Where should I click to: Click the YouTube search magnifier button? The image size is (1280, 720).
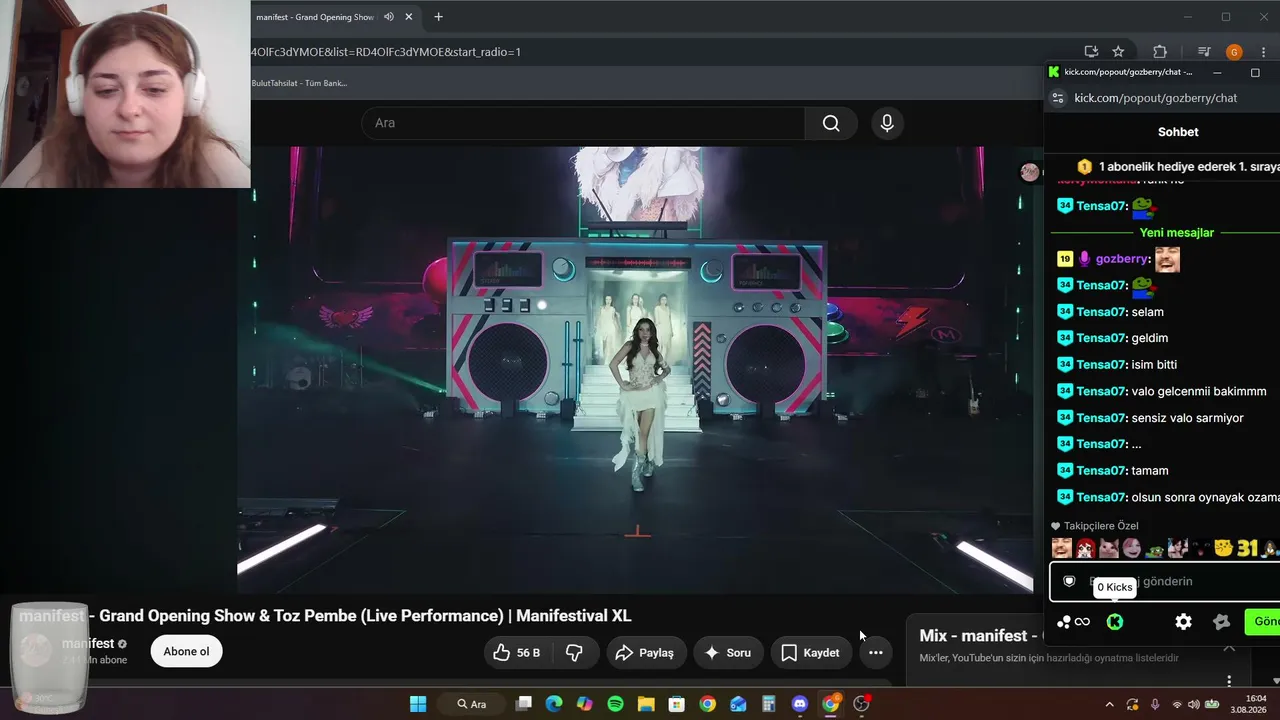pos(831,123)
